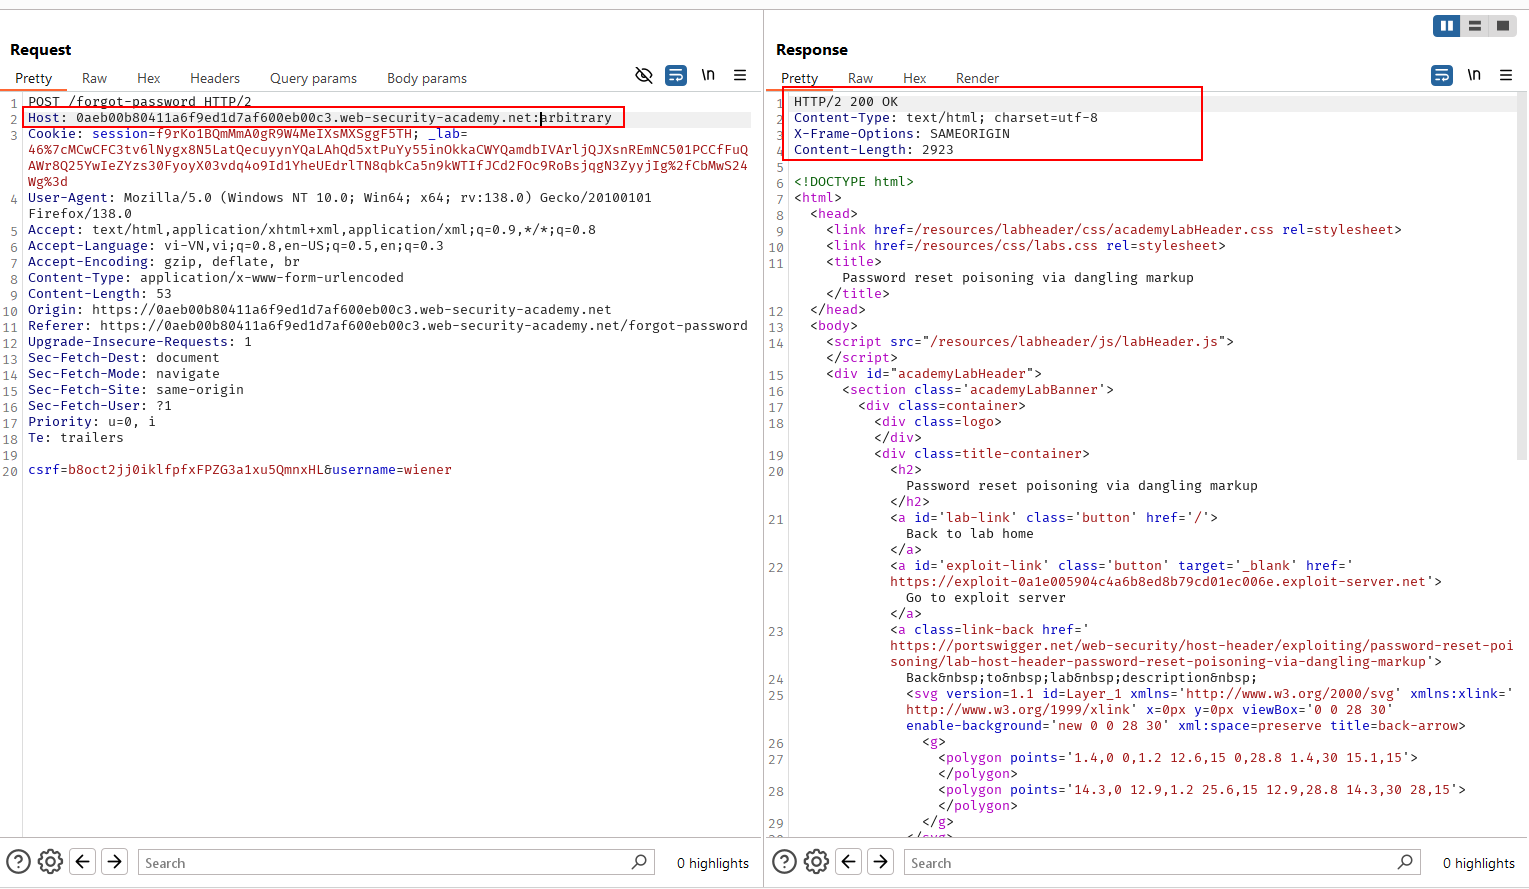Switch to Request Raw tab
The image size is (1529, 889).
pyautogui.click(x=94, y=78)
